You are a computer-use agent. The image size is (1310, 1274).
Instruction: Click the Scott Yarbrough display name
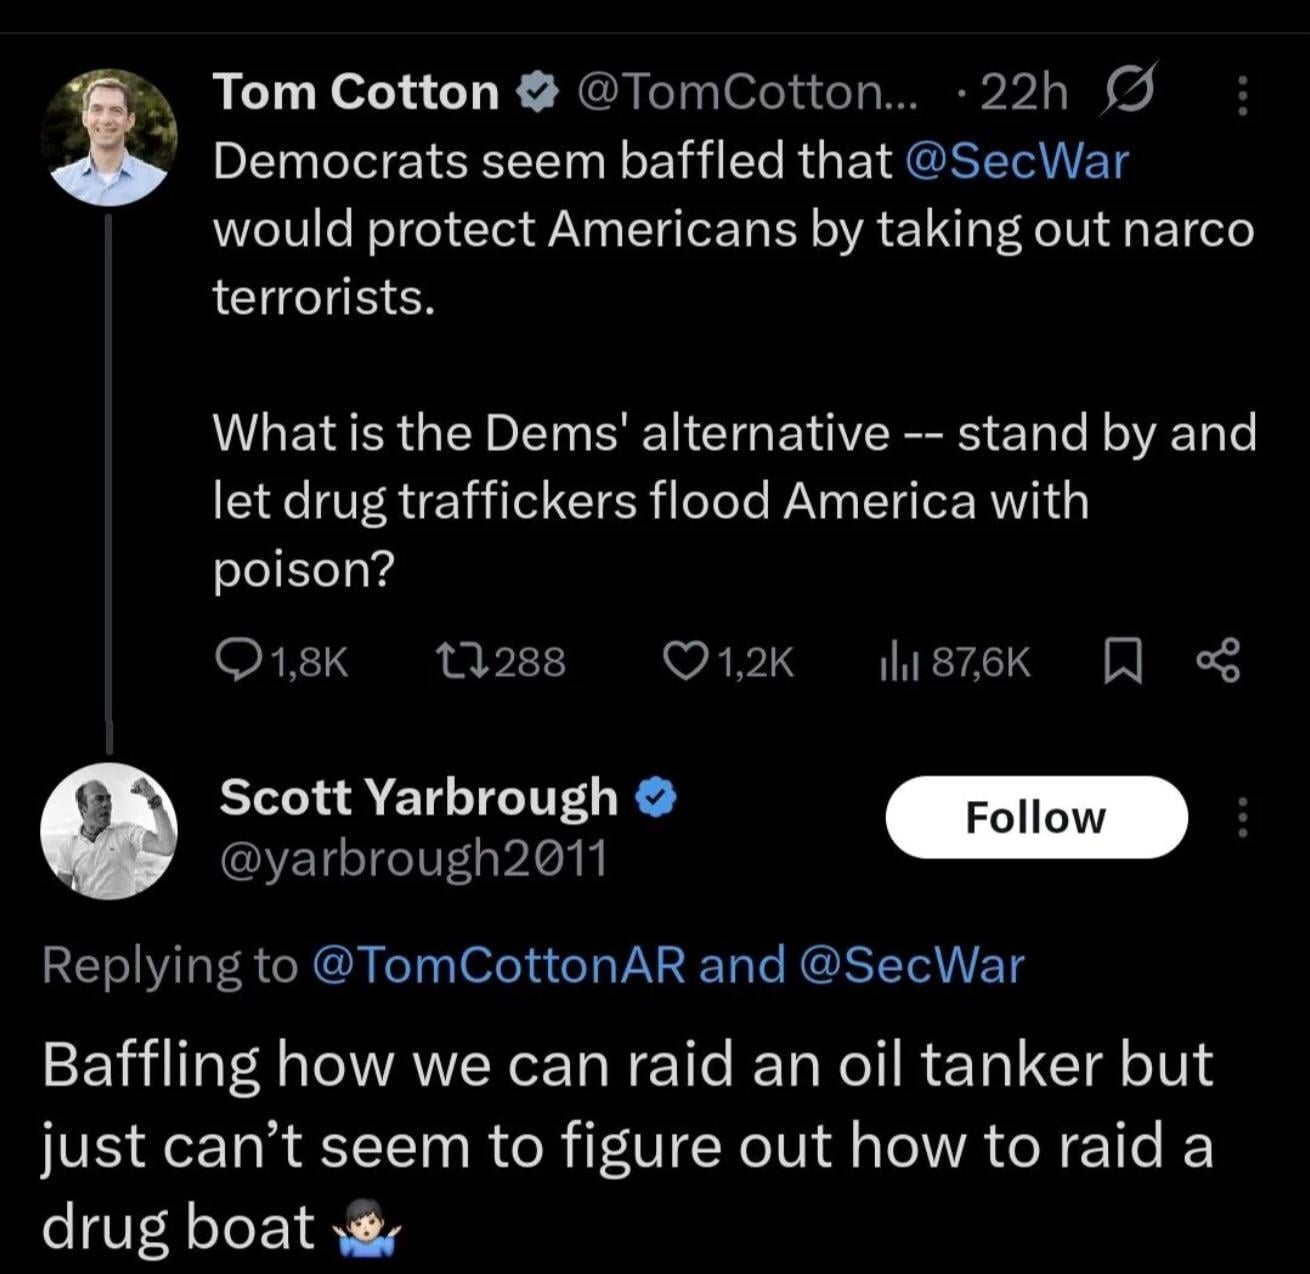(x=419, y=797)
